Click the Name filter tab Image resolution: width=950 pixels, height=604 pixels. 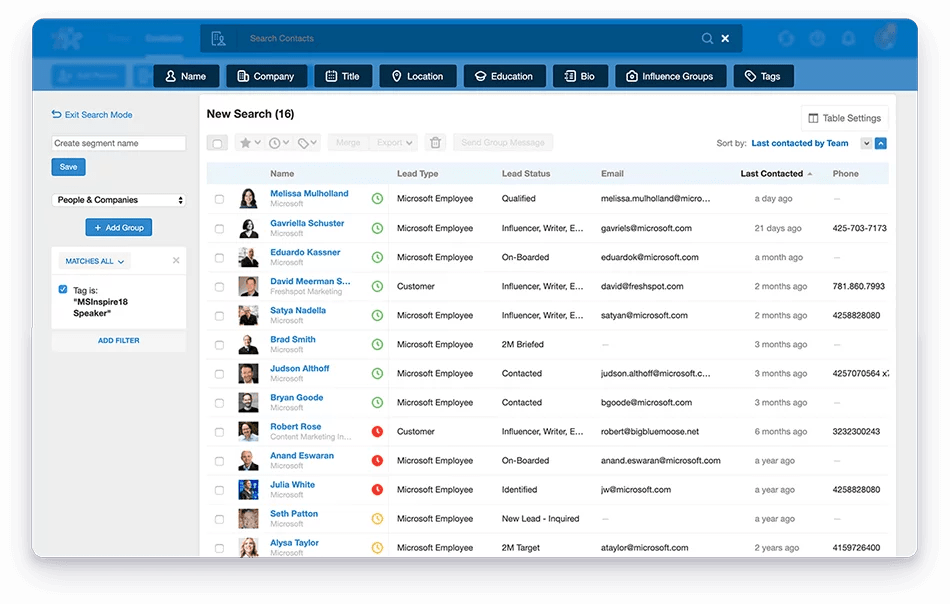[185, 75]
